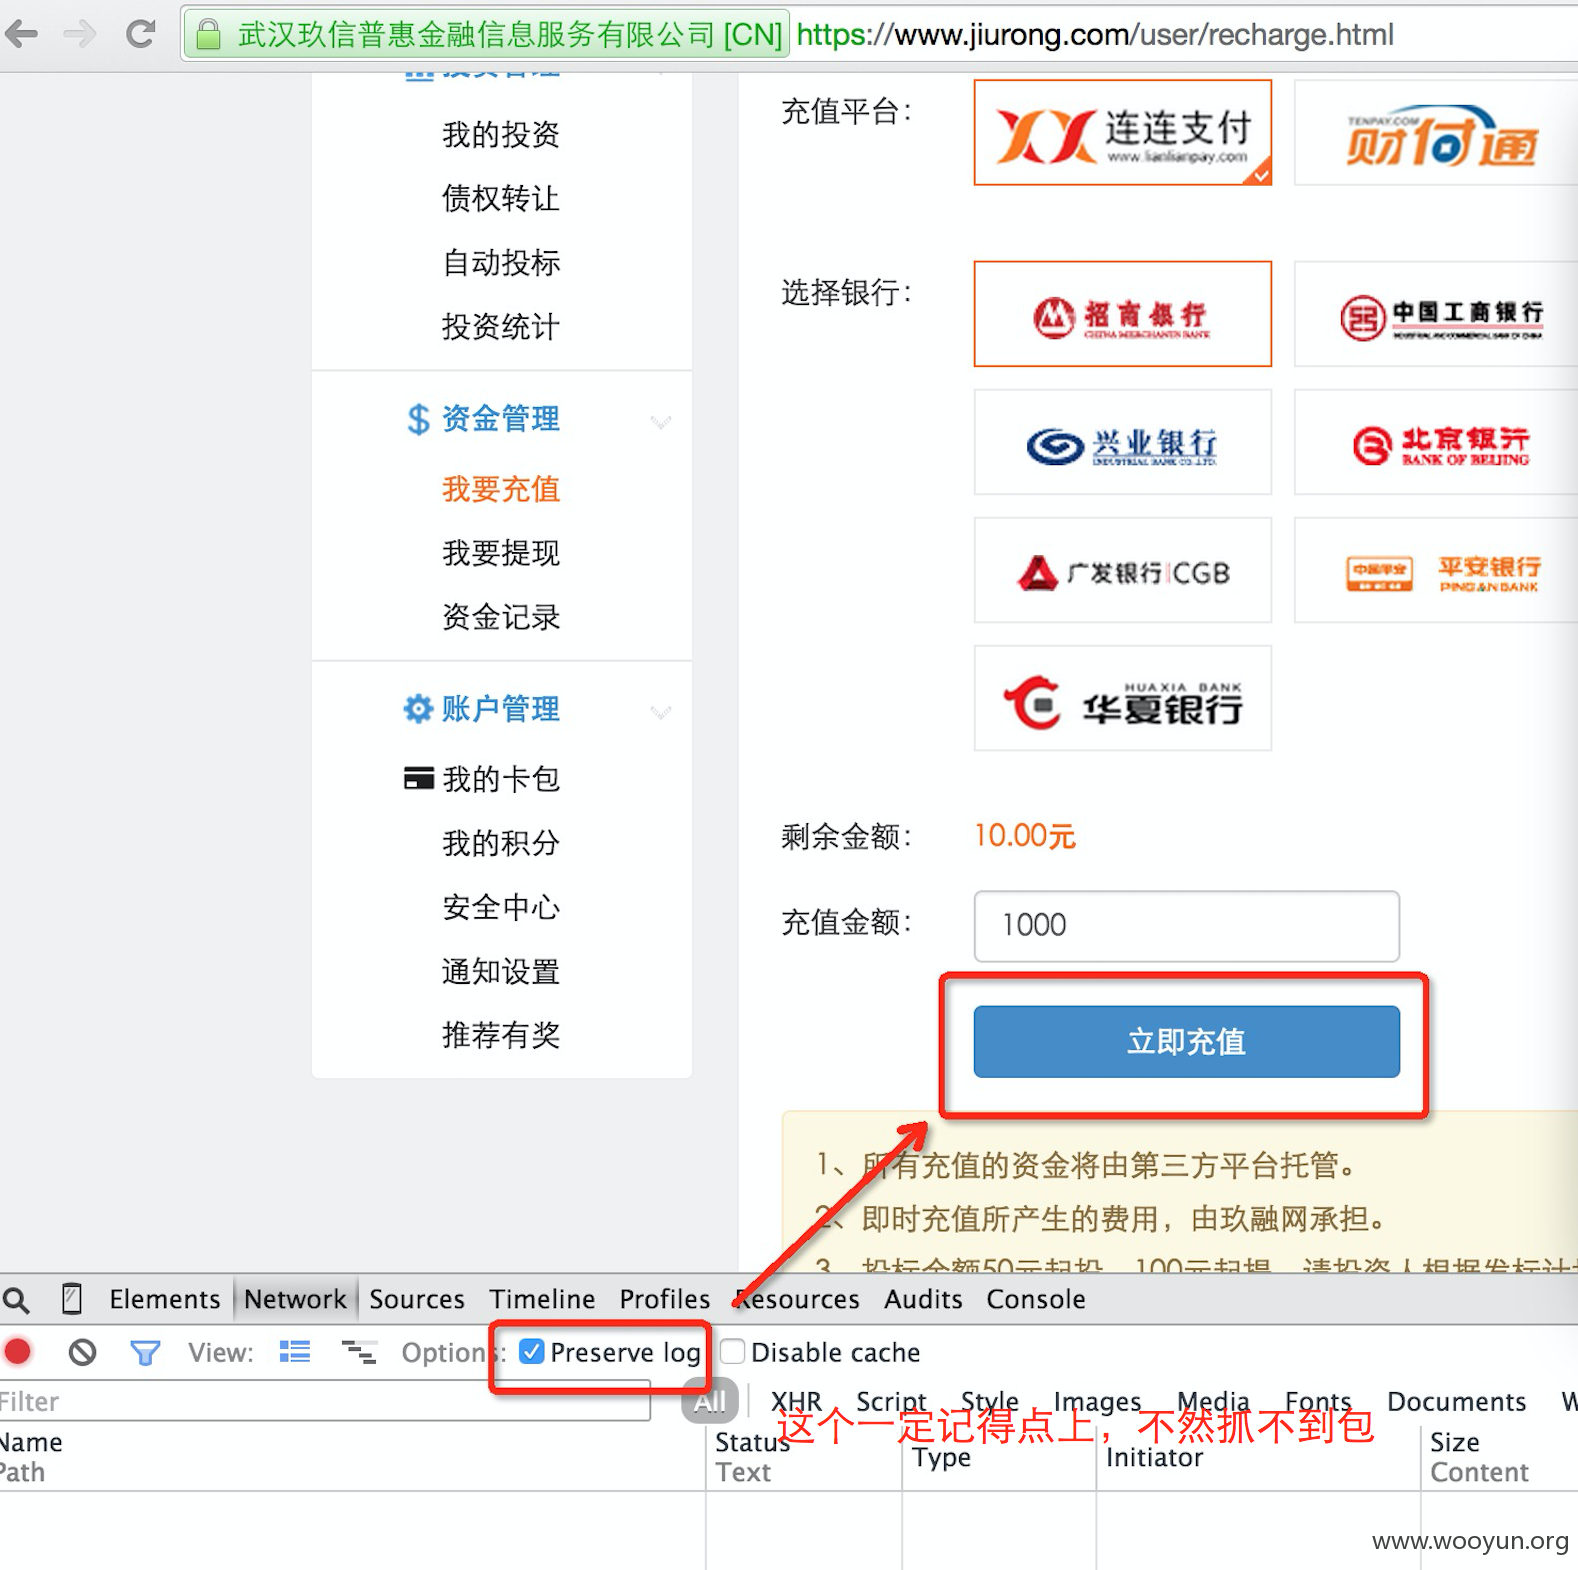Switch to the Timeline tab
The image size is (1578, 1570).
click(x=542, y=1299)
